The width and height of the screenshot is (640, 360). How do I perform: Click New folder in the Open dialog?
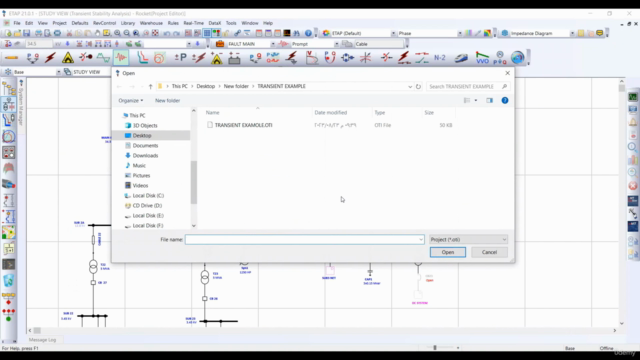[167, 100]
